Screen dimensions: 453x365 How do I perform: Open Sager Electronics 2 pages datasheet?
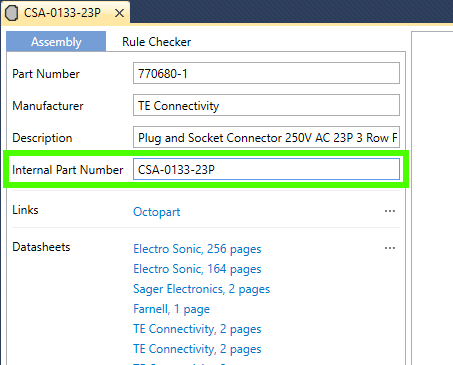(202, 289)
